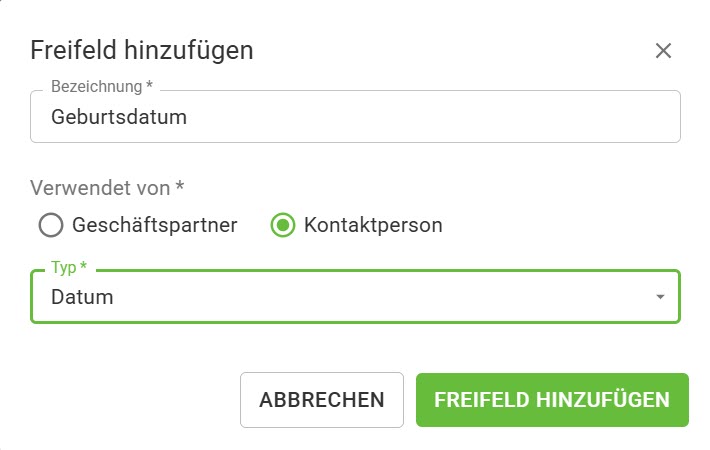Screen dimensions: 710x450
Task: Focus the Bezeichnung input field
Action: pos(355,117)
